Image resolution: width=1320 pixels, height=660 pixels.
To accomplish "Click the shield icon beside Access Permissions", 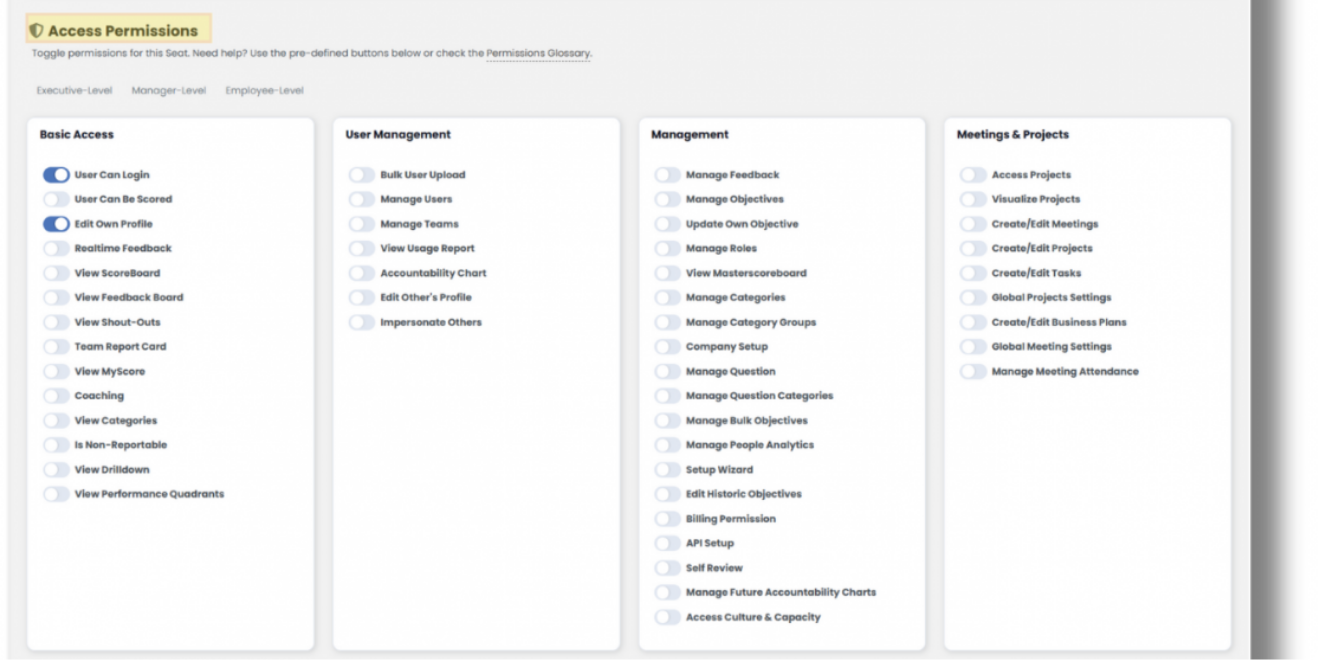I will [x=37, y=31].
